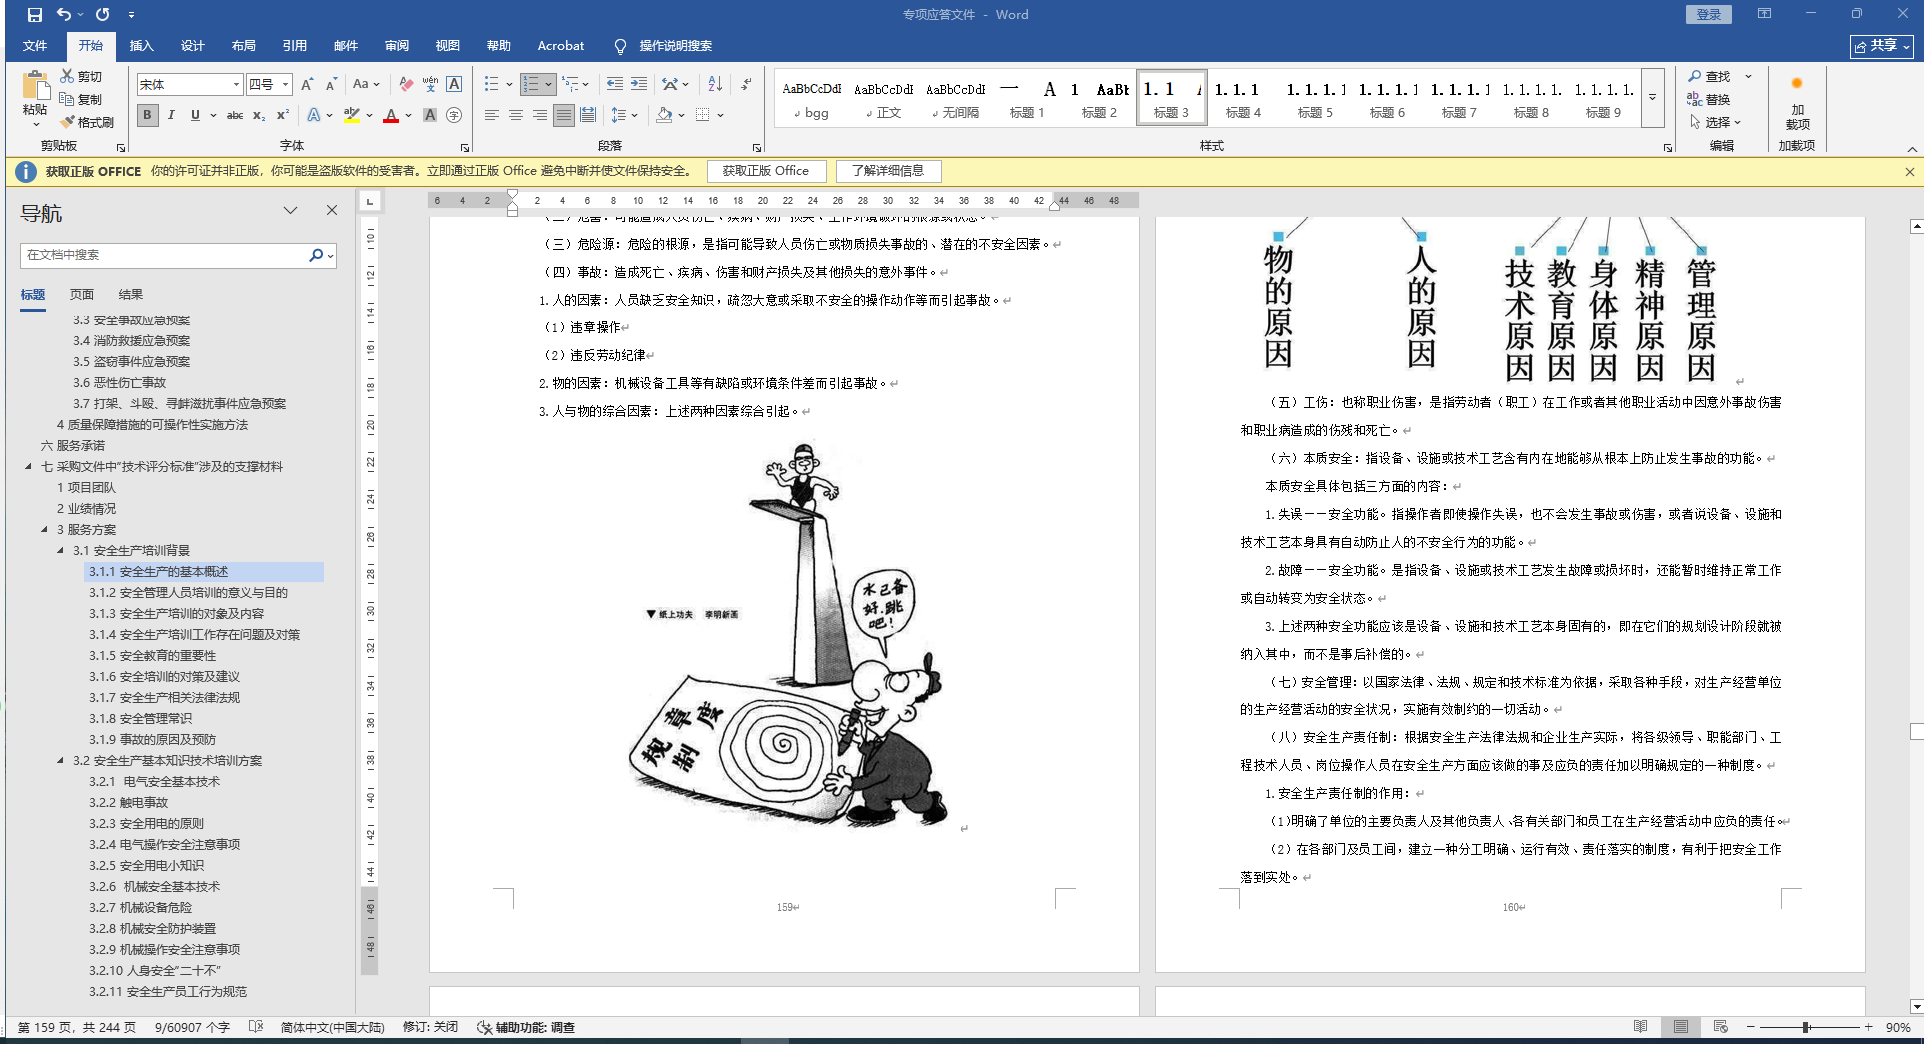Click the 登录 sign-in button
Screen dimensions: 1924x1044
point(1709,14)
